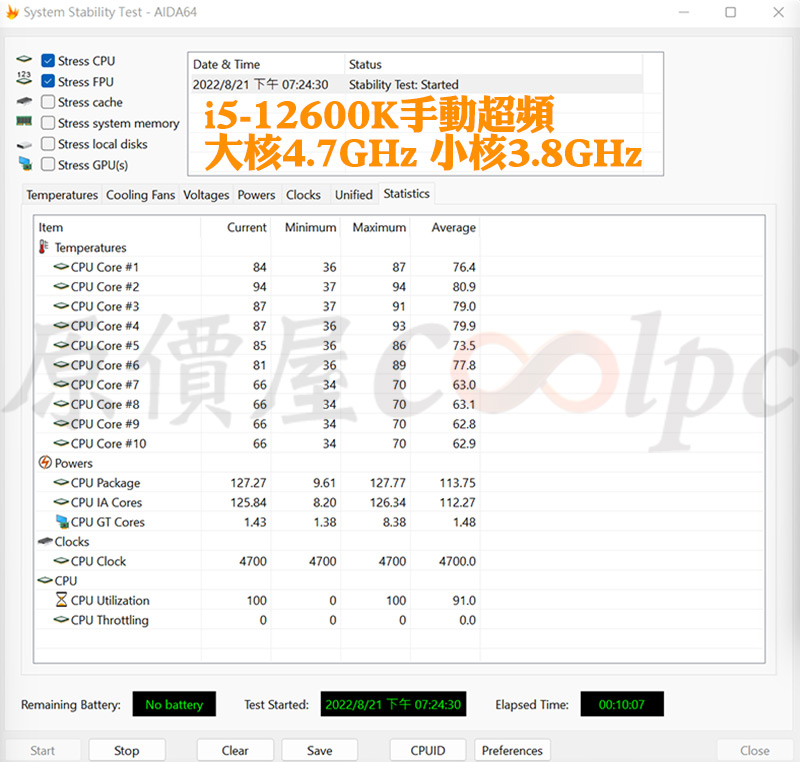Viewport: 800px width, 762px height.
Task: Click the Date & Time log column header
Action: pos(267,65)
